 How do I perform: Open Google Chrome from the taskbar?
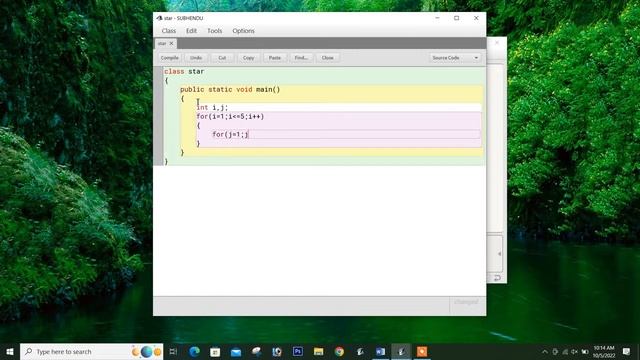(x=339, y=351)
